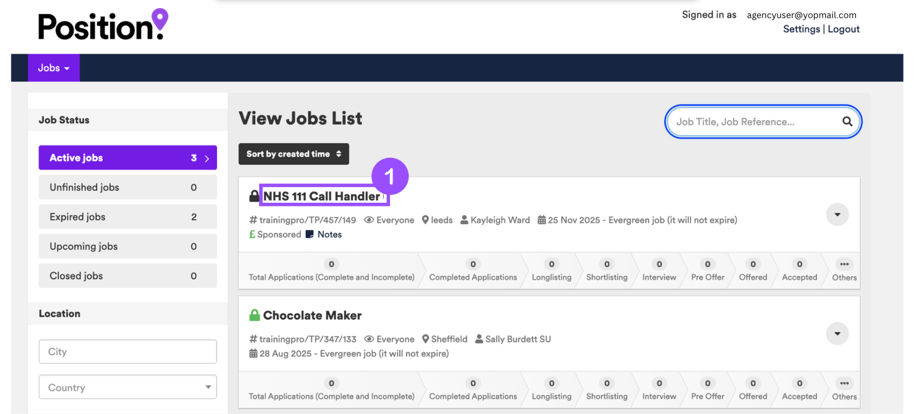Click the City input field
Viewport: 915px width, 414px height.
(127, 352)
